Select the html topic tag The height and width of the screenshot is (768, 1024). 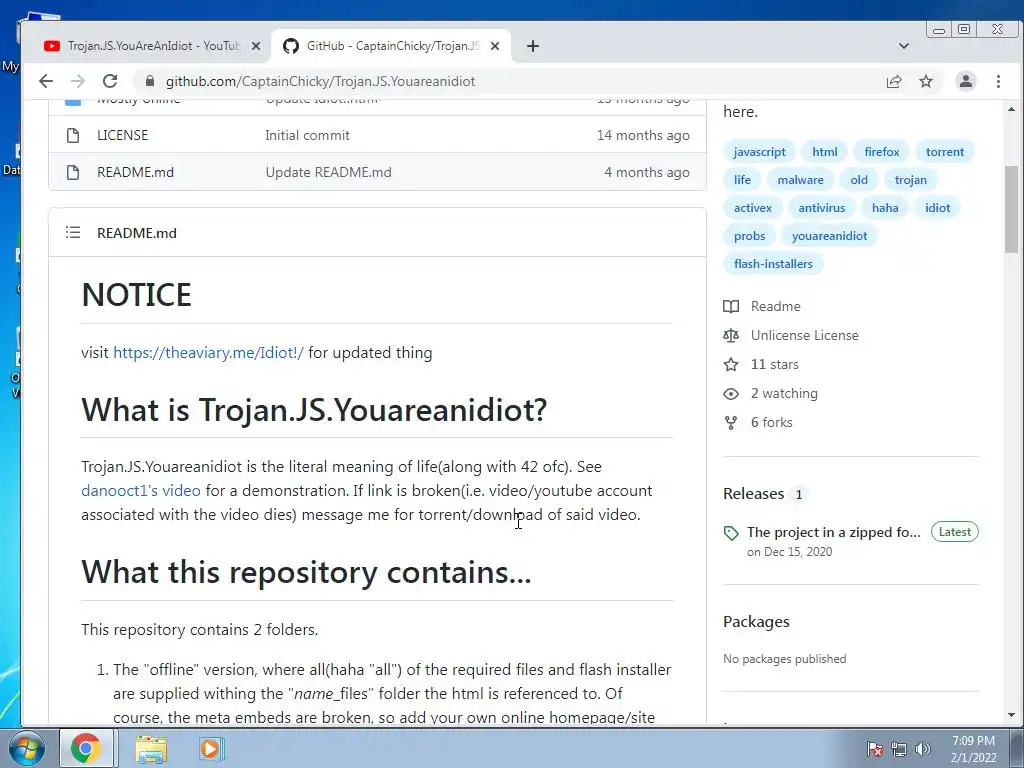pyautogui.click(x=825, y=152)
